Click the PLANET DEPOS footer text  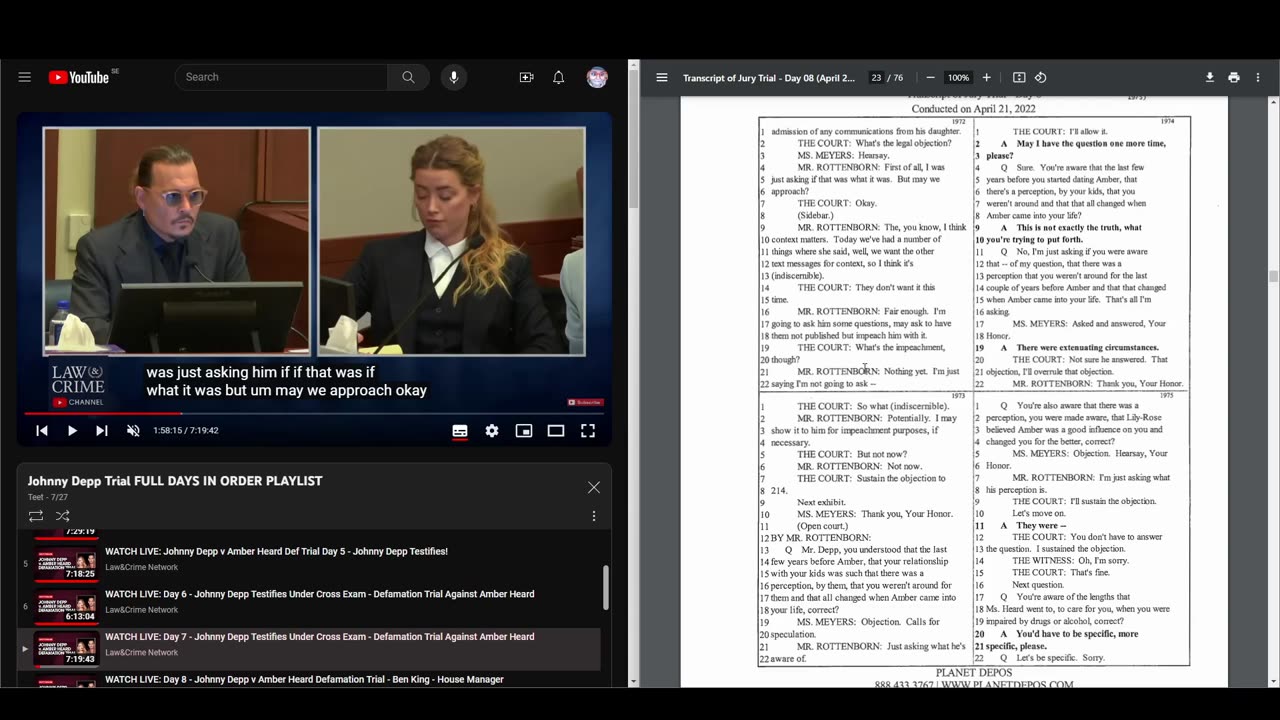pyautogui.click(x=974, y=673)
